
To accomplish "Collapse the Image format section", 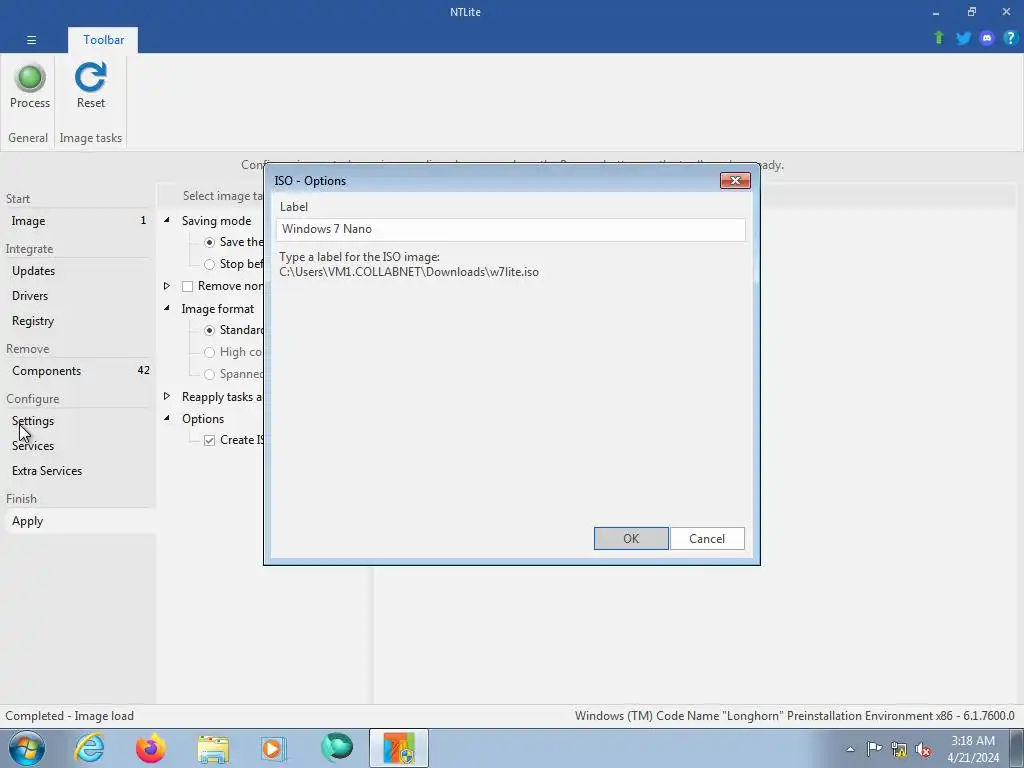I will 167,308.
